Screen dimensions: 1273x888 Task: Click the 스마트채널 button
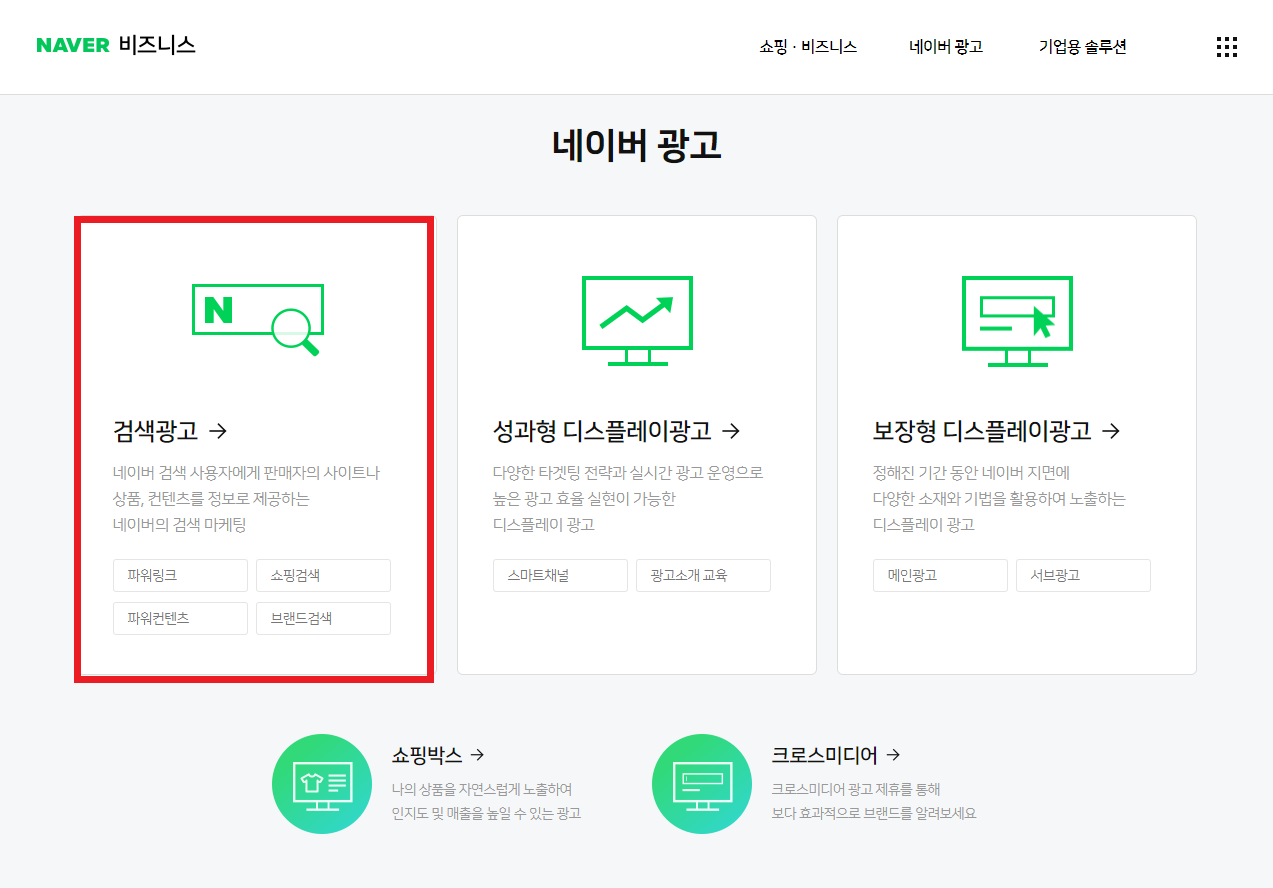pos(560,575)
